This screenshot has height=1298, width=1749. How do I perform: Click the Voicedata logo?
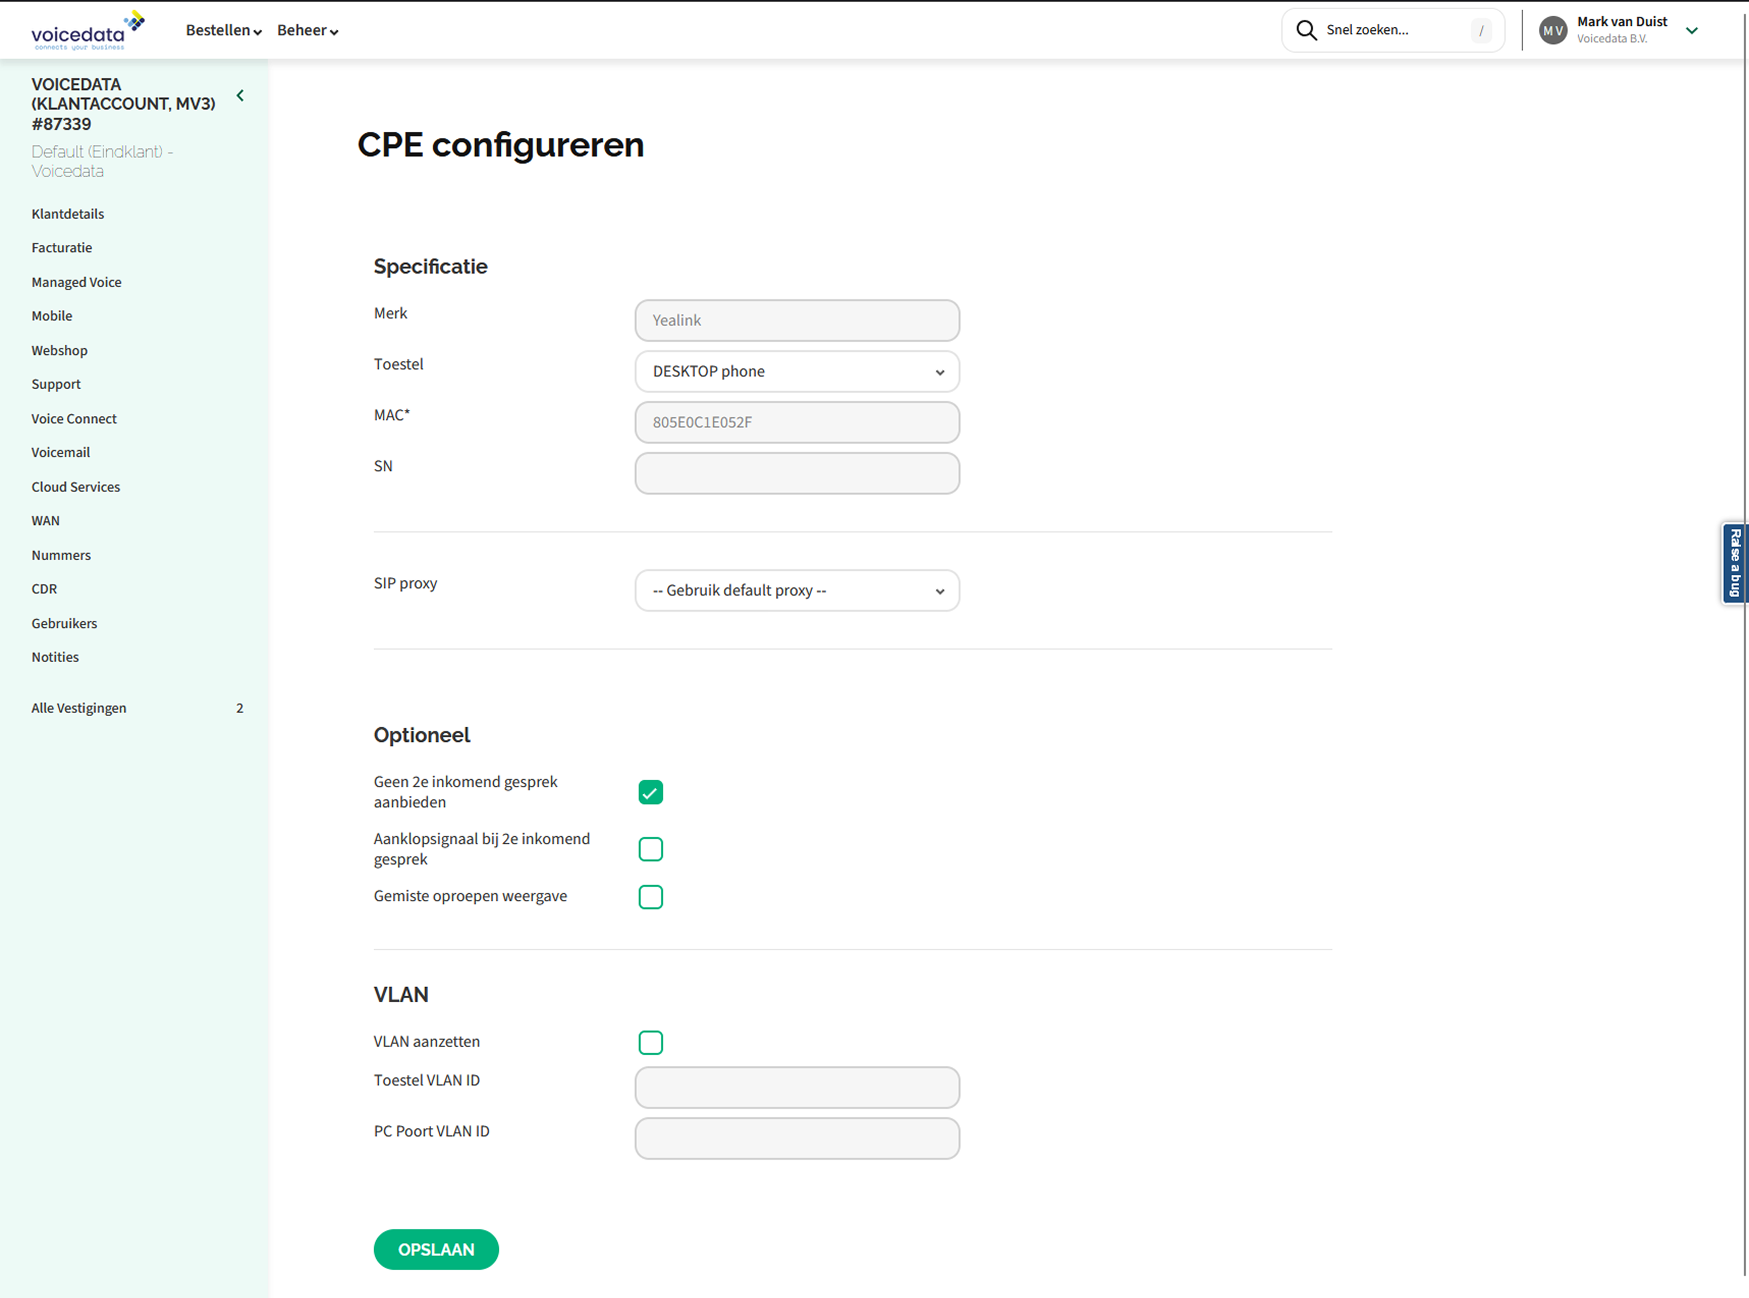87,31
